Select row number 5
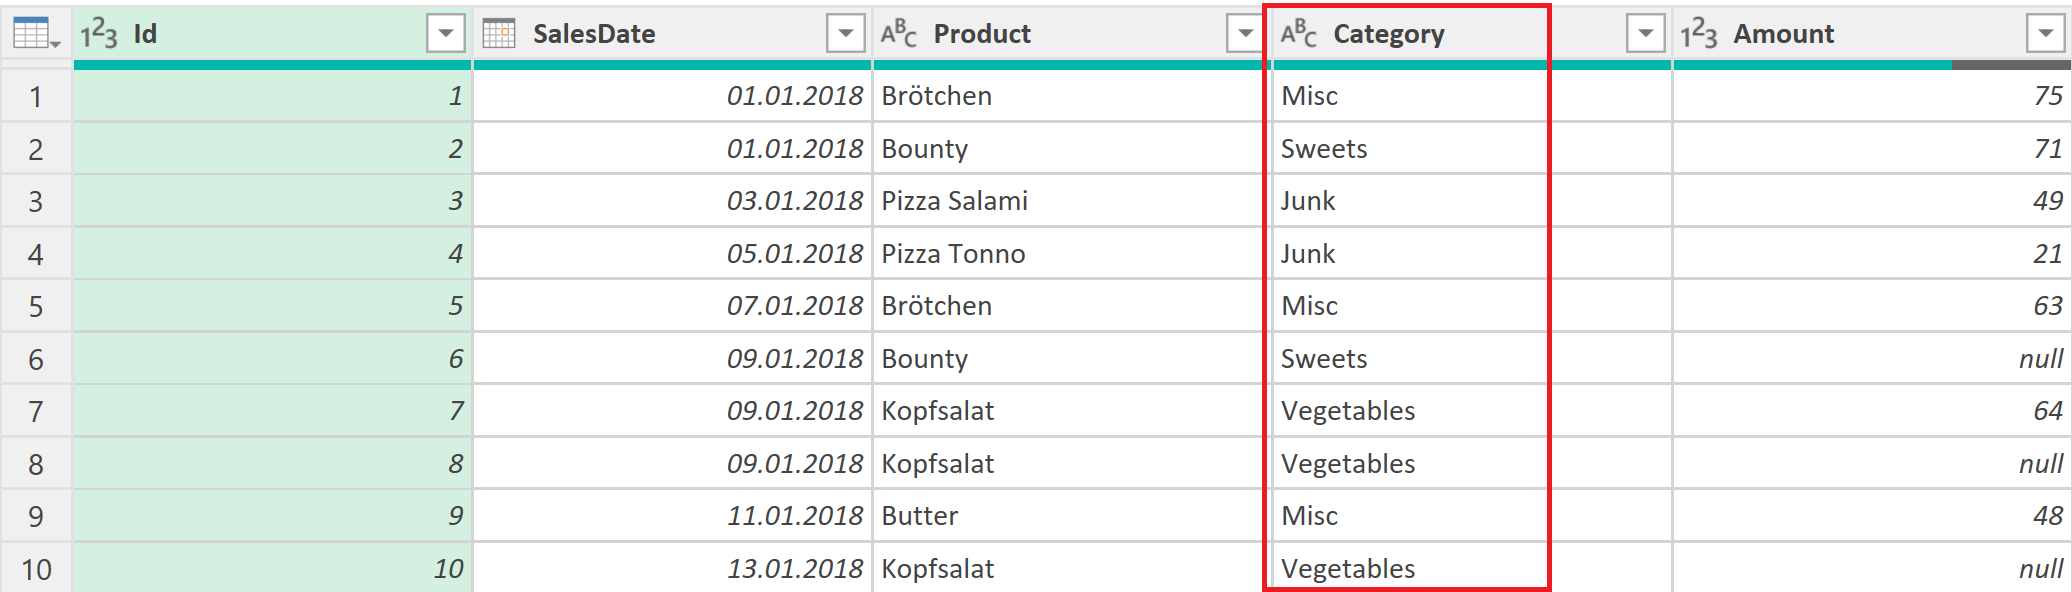 tap(36, 306)
